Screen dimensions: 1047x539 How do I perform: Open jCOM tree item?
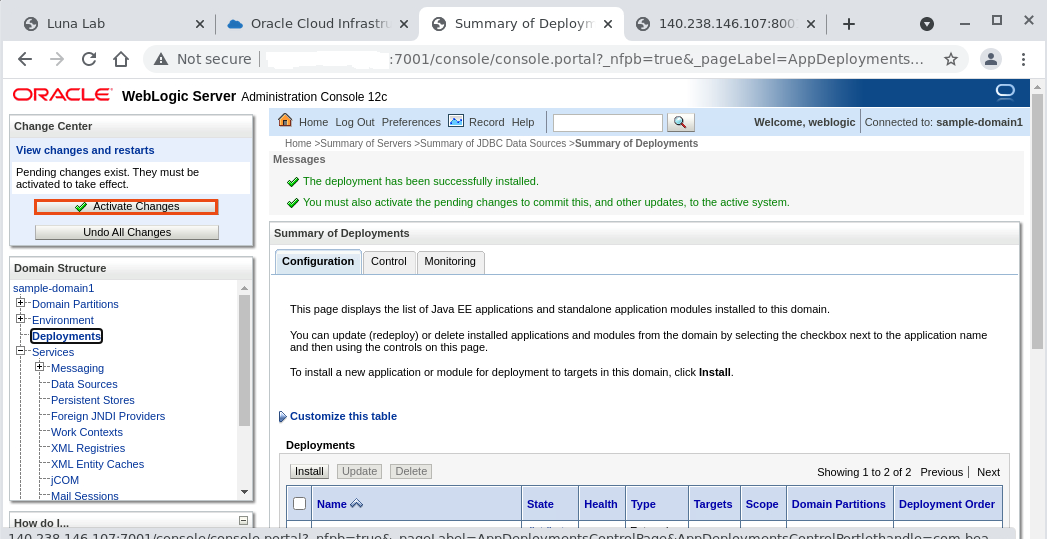pyautogui.click(x=65, y=480)
